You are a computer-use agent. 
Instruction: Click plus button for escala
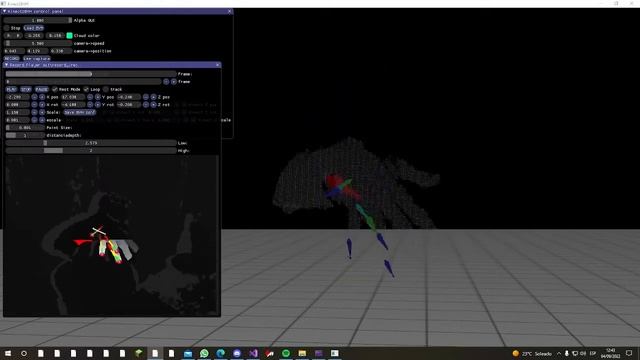(42, 120)
